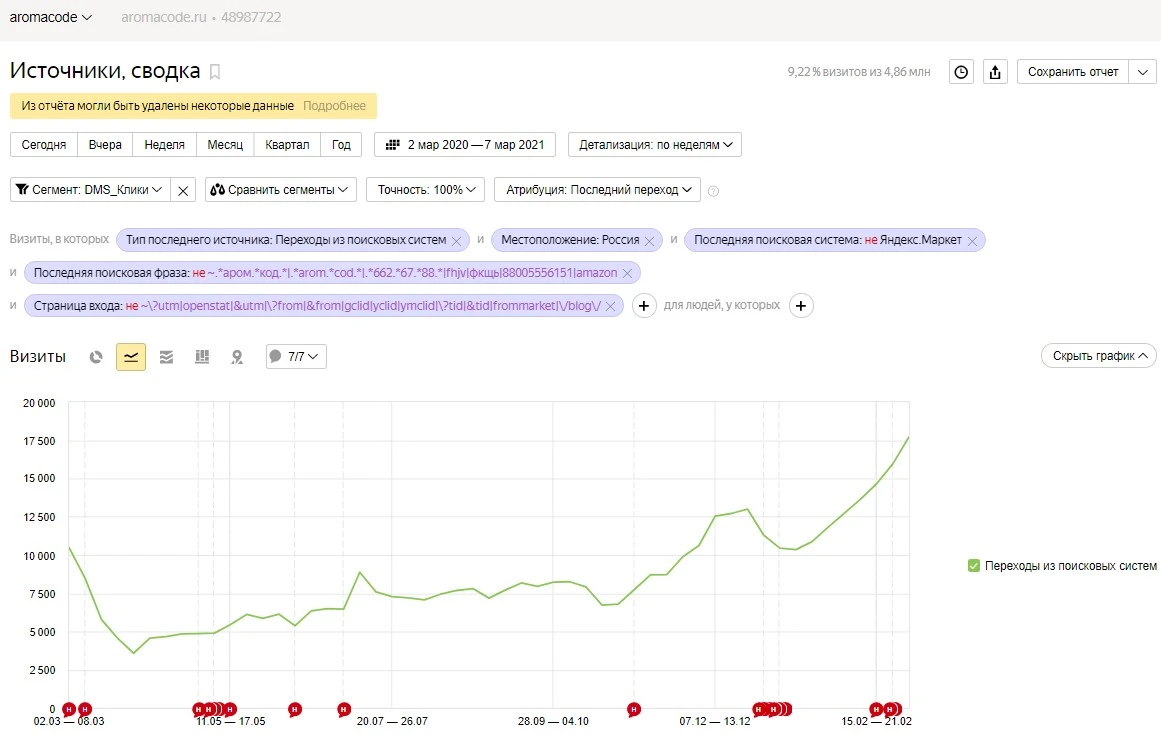Switch to stacked area chart view
1161x735 pixels.
[166, 357]
